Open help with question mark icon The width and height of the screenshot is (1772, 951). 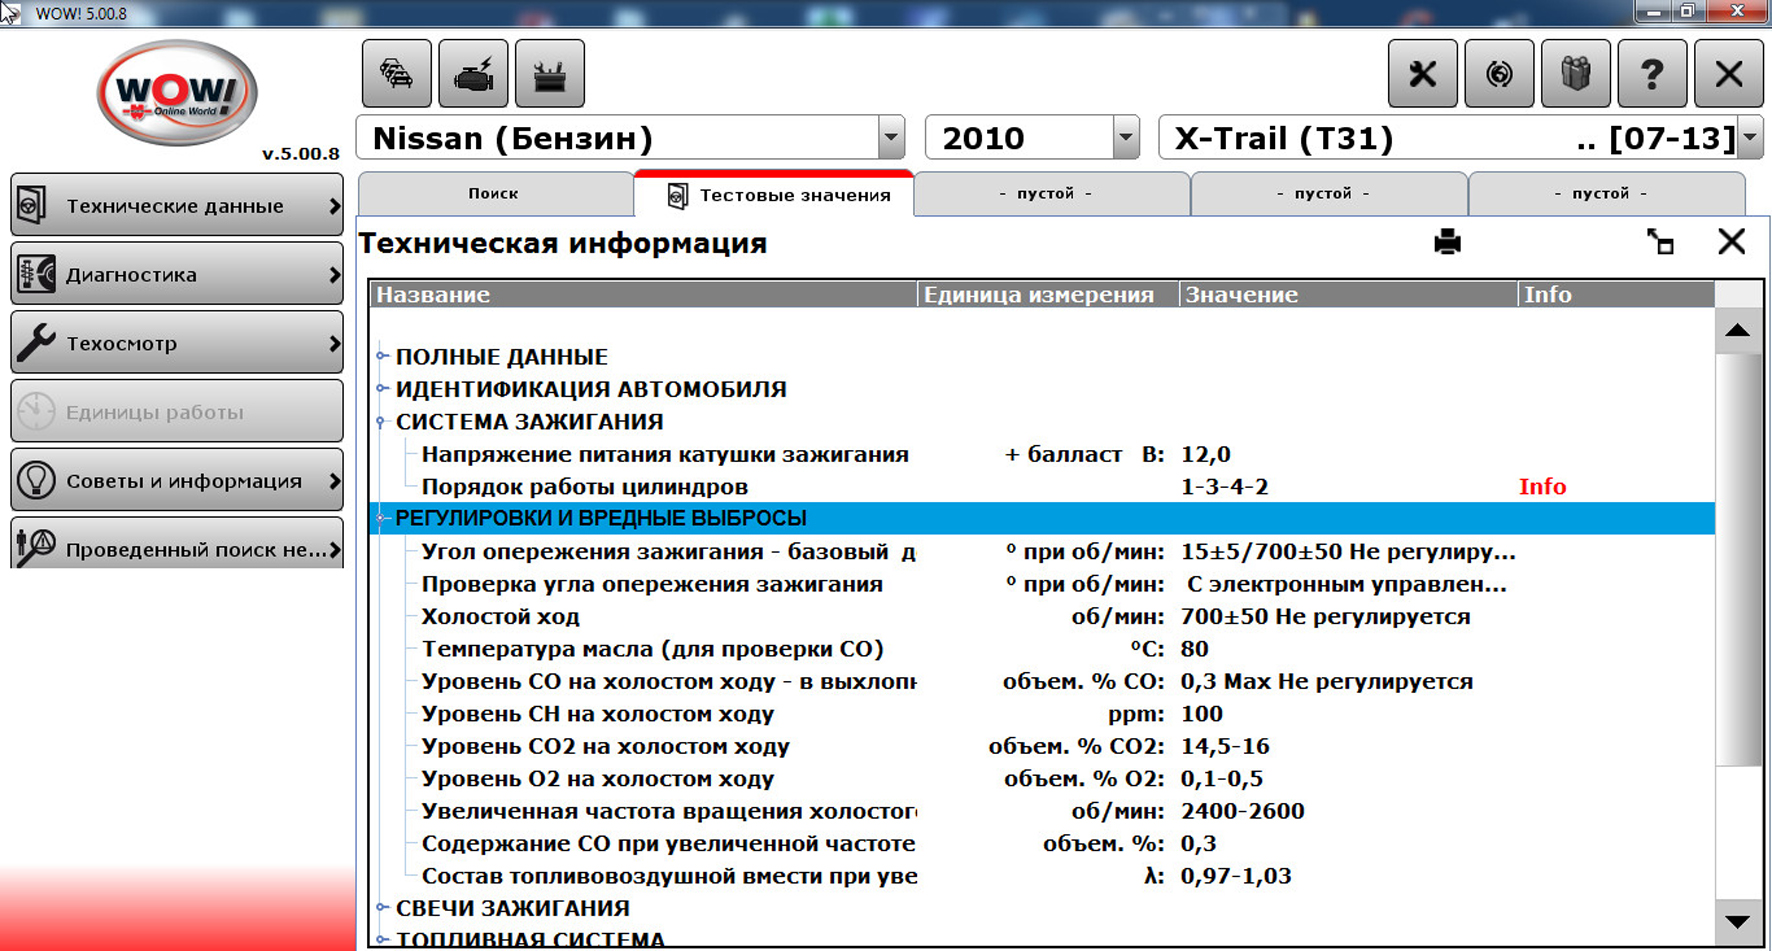[x=1651, y=74]
